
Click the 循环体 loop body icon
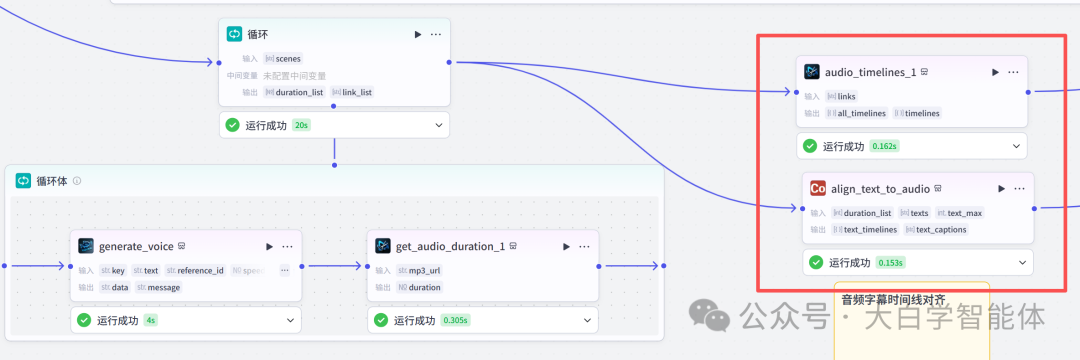coord(23,180)
